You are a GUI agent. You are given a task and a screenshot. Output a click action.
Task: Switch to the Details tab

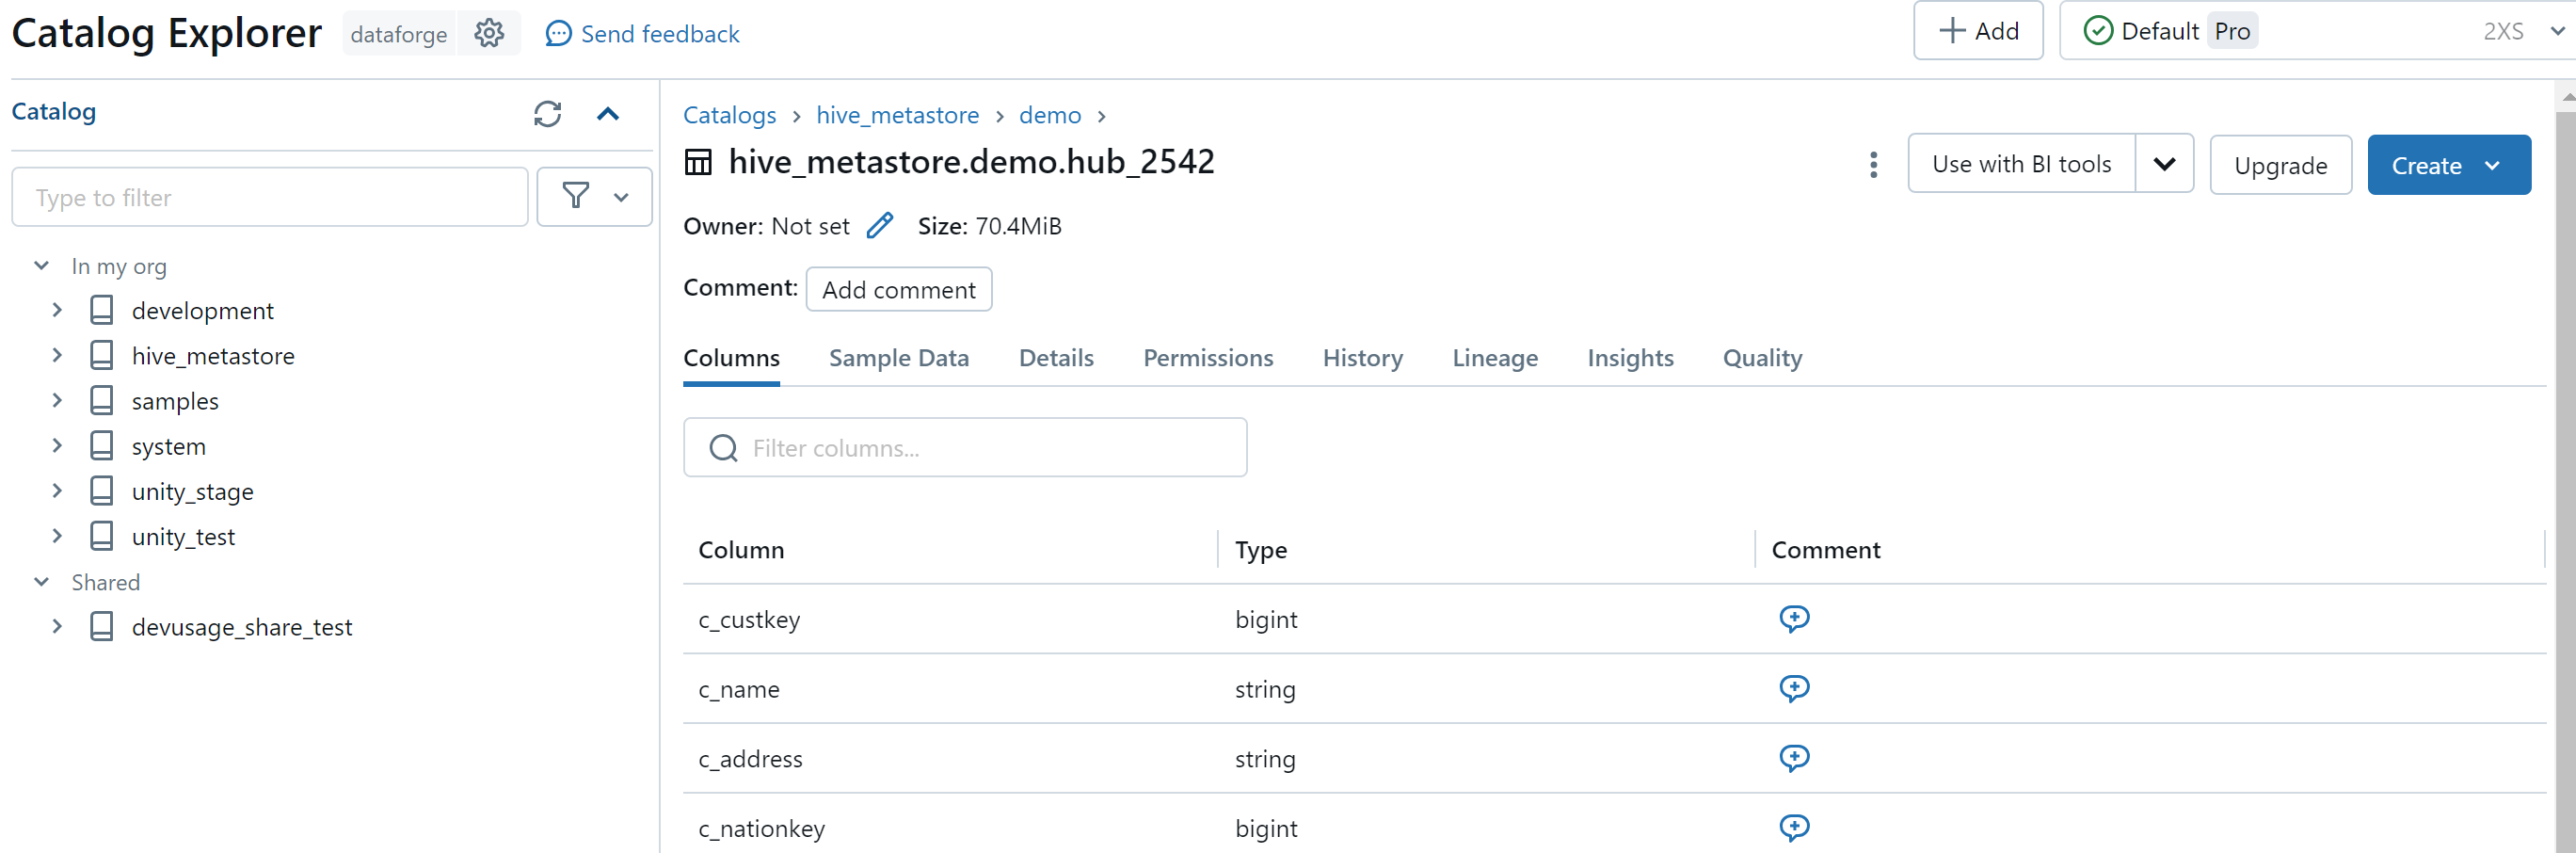(x=1056, y=358)
